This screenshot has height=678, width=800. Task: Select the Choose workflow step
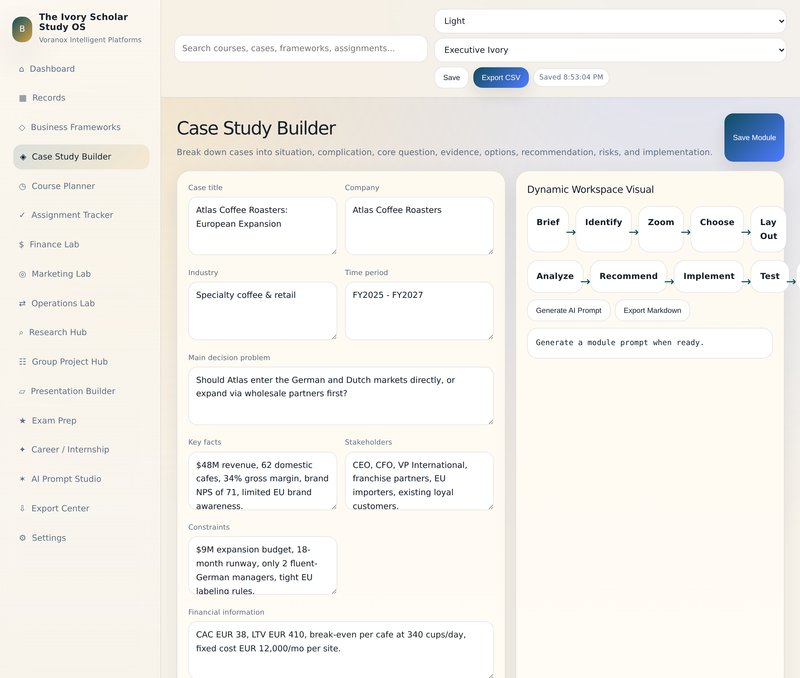coord(717,229)
